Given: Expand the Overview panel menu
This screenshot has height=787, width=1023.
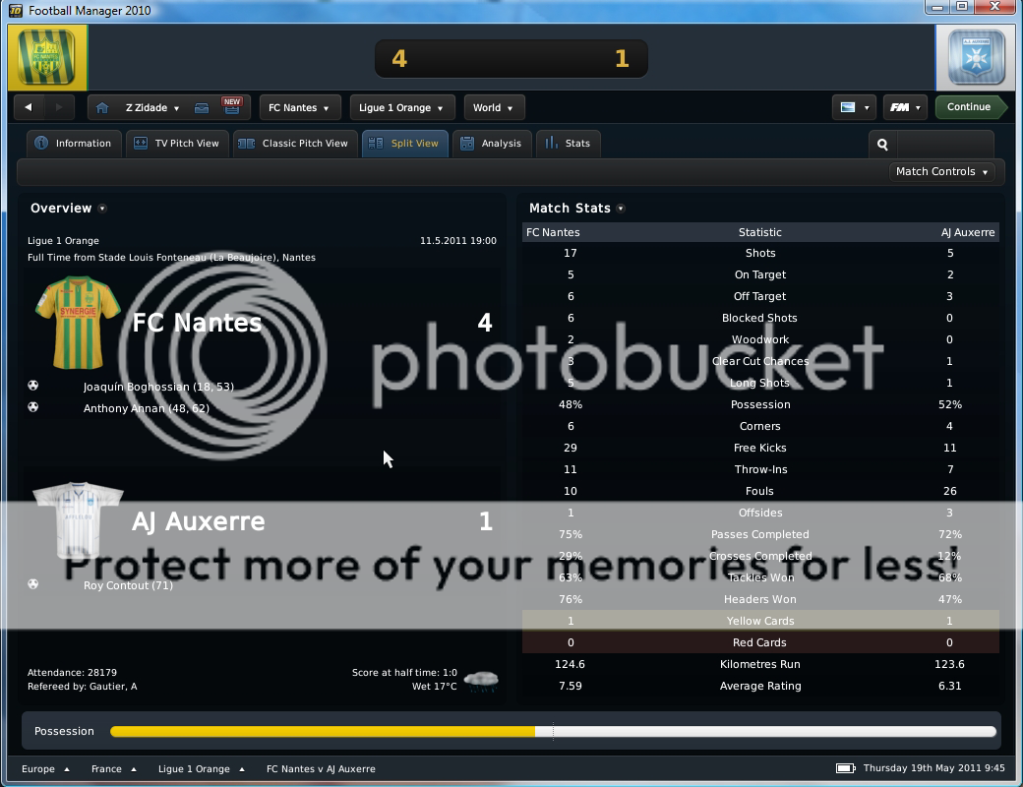Looking at the screenshot, I should click(x=103, y=209).
